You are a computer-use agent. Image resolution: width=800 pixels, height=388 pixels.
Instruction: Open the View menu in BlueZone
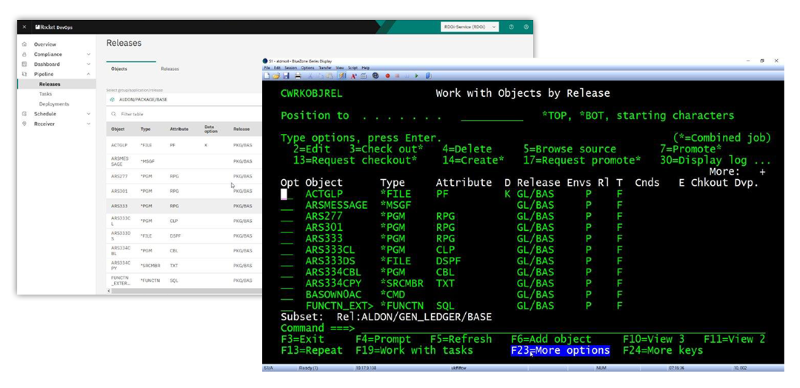(340, 68)
